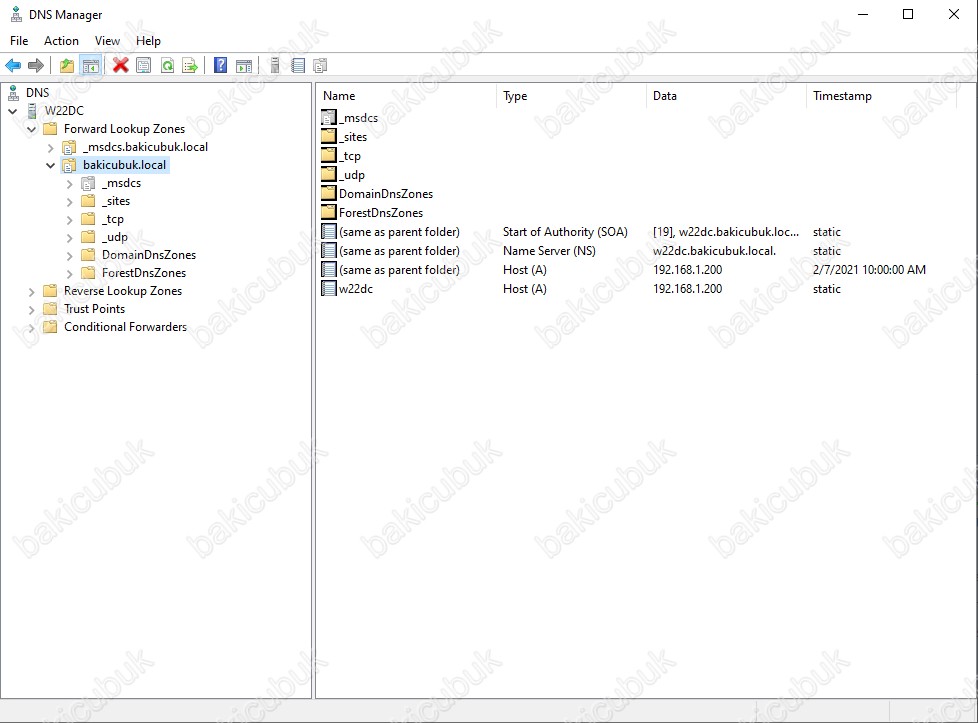Click the red Delete icon
978x723 pixels.
pos(121,66)
